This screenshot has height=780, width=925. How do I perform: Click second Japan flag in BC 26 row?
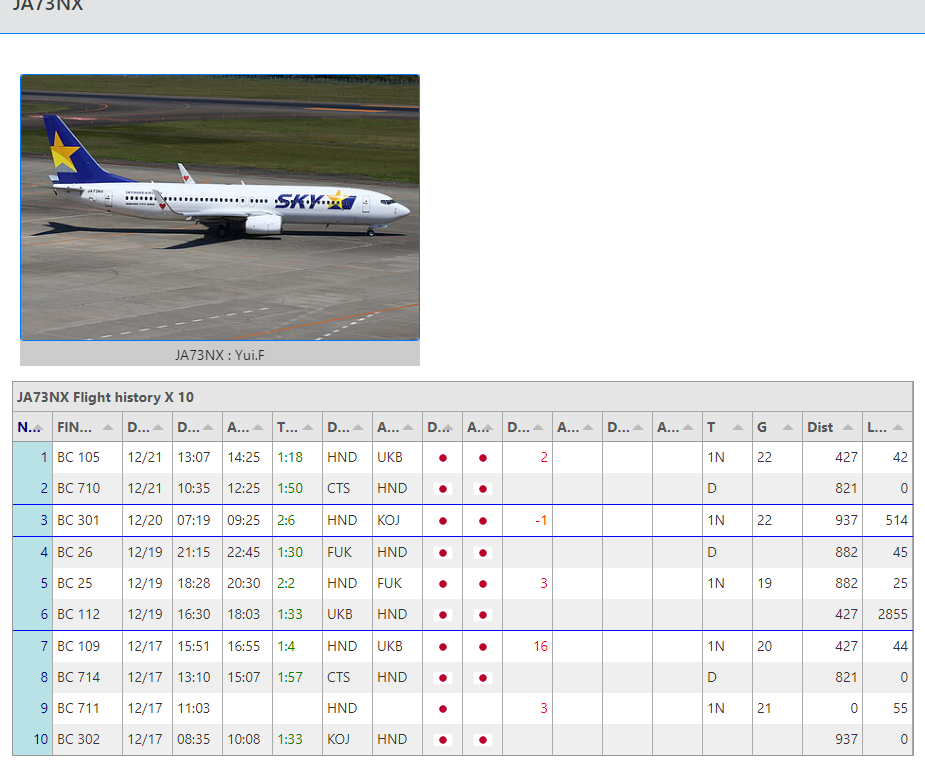pyautogui.click(x=483, y=552)
